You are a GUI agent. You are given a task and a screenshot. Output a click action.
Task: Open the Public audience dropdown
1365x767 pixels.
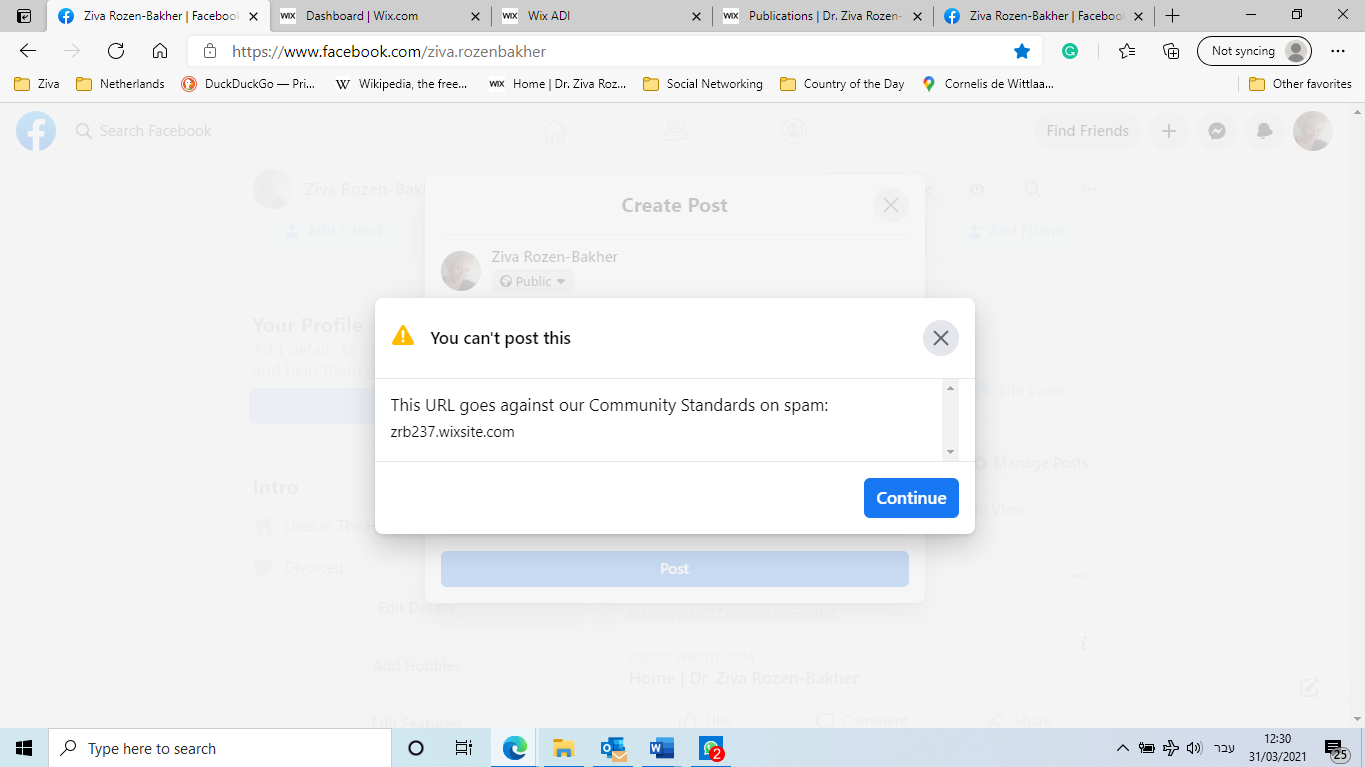point(533,281)
